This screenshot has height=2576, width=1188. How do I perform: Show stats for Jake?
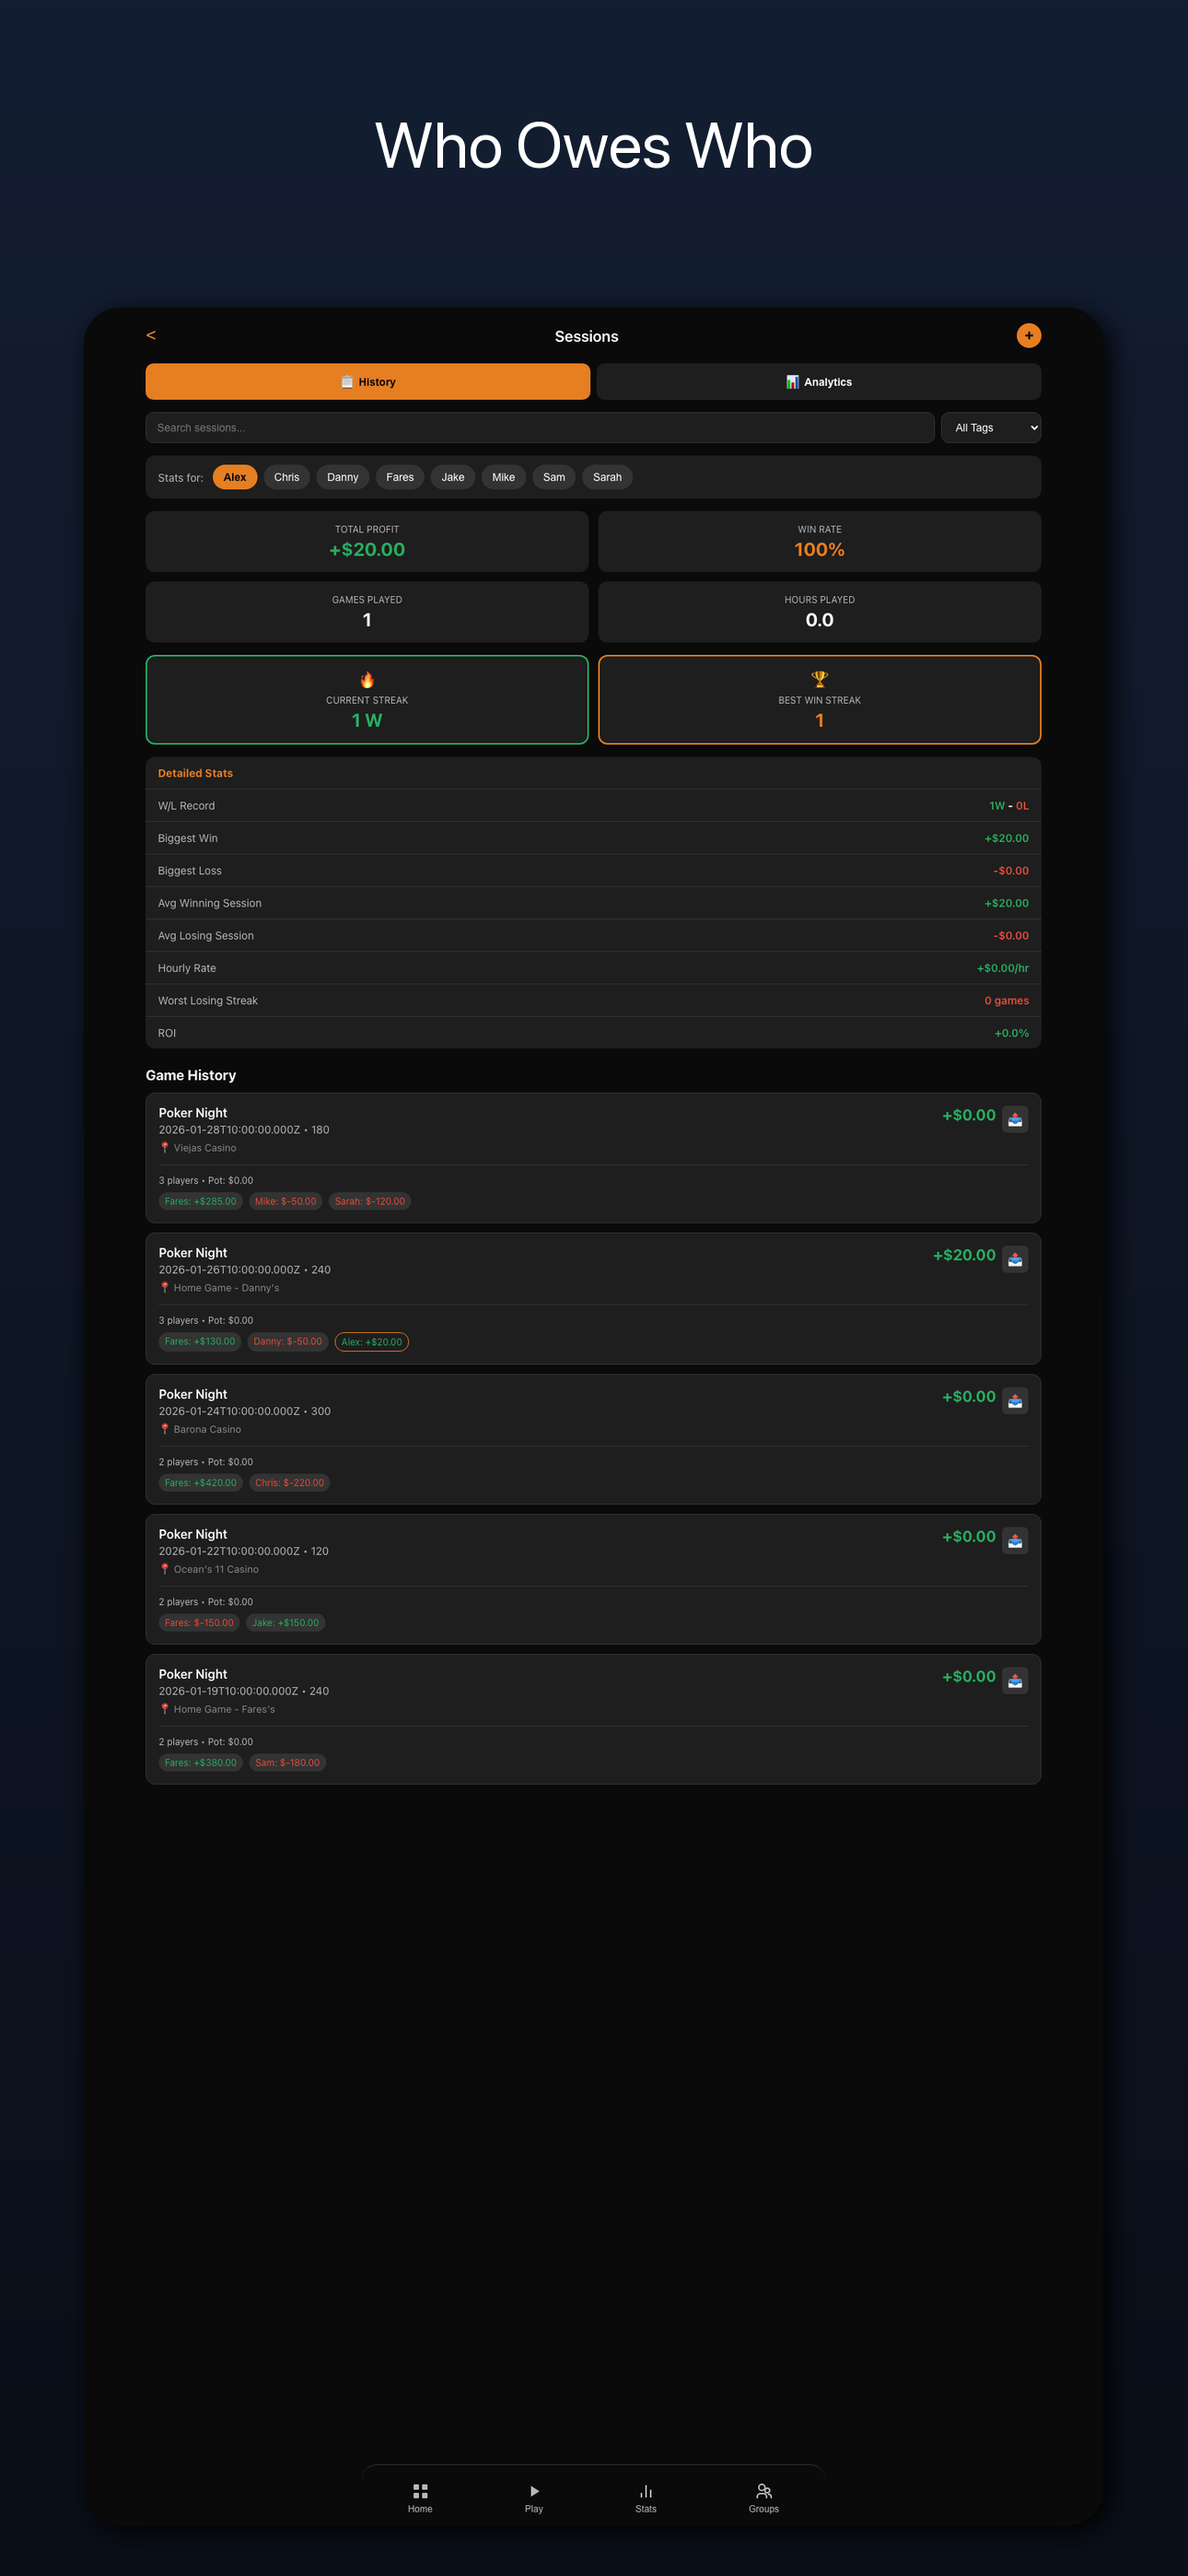[x=453, y=477]
